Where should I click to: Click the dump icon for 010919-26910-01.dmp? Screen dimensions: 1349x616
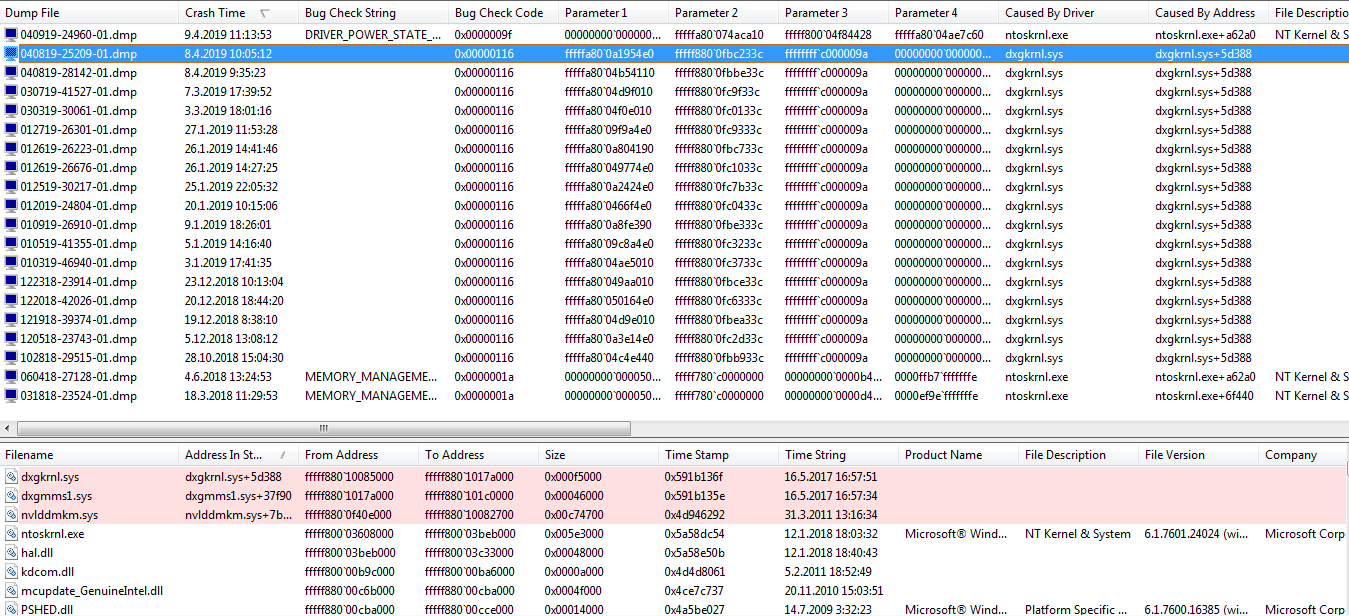11,225
